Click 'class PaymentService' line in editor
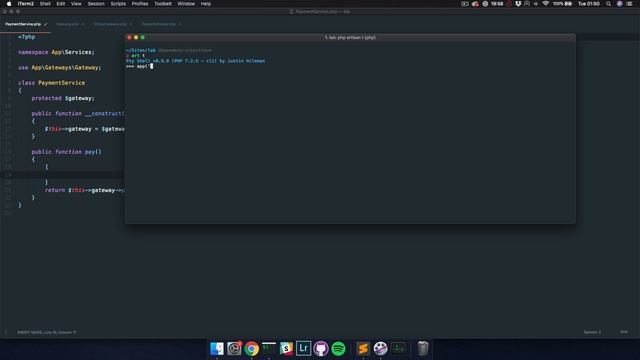 (x=51, y=83)
